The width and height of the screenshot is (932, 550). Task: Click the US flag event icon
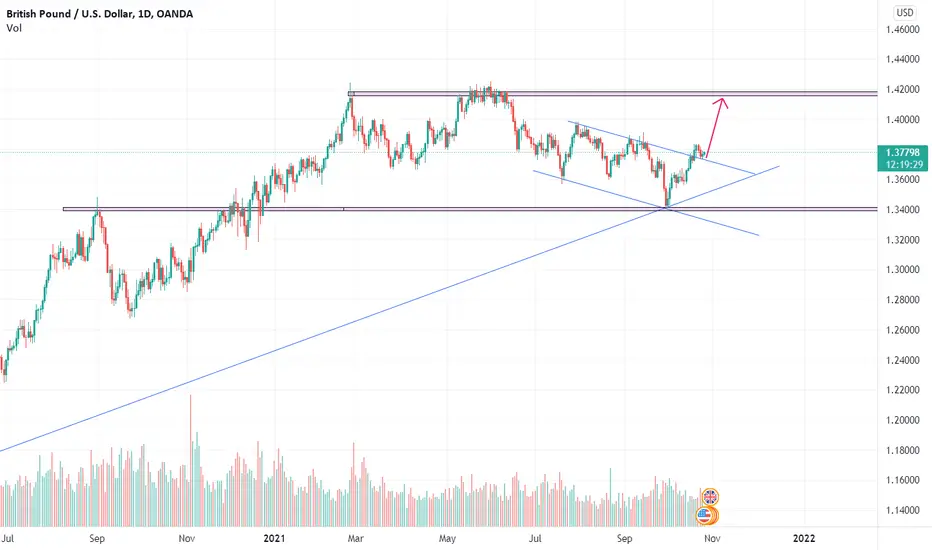[704, 515]
